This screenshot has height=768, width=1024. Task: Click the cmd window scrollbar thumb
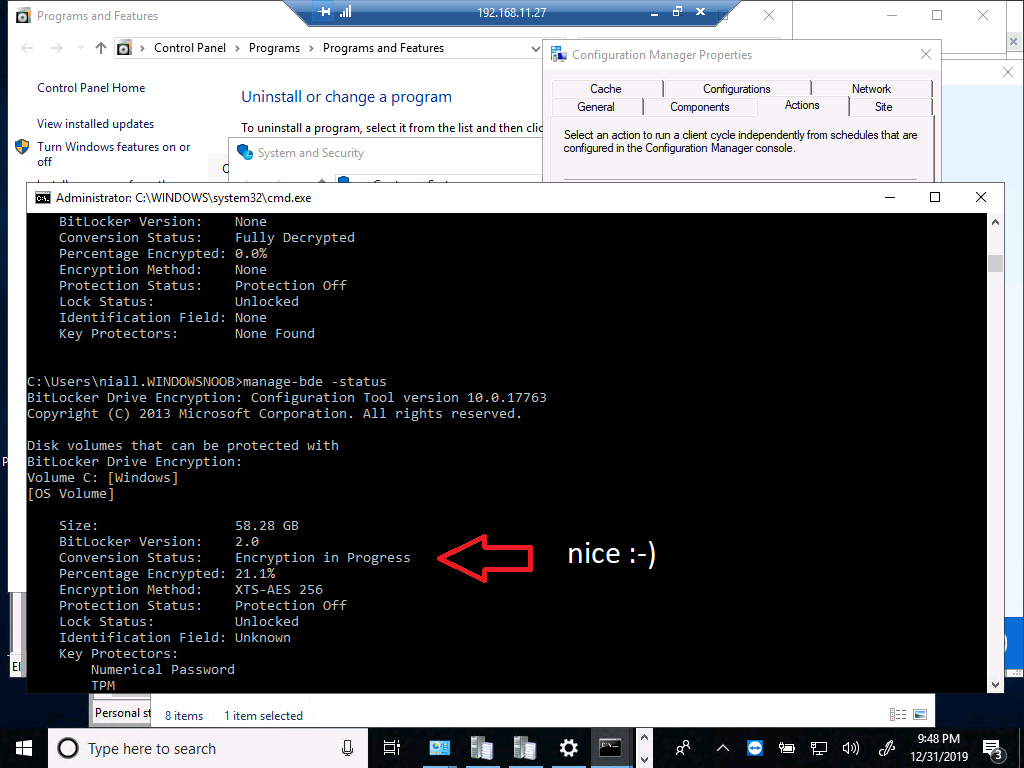(x=995, y=263)
